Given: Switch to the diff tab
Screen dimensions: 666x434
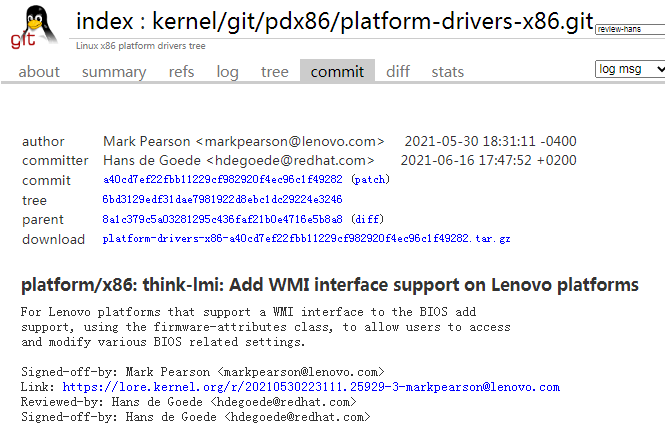Looking at the screenshot, I should click(398, 71).
